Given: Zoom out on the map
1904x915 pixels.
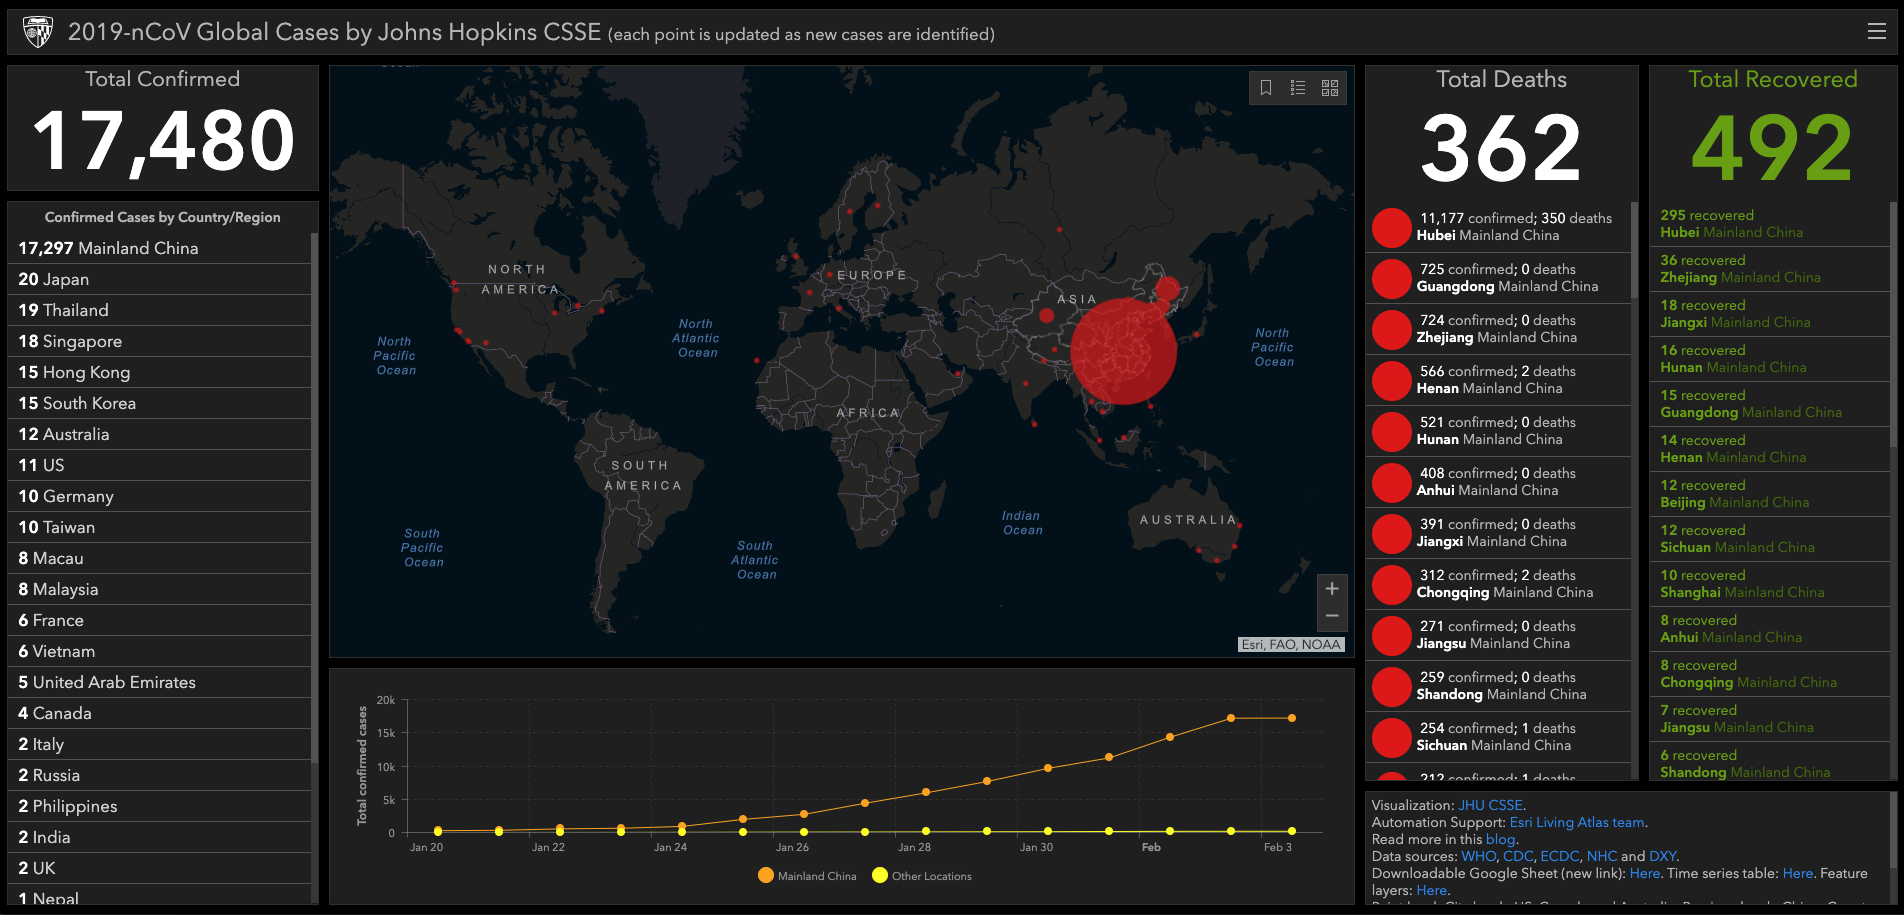Looking at the screenshot, I should click(1332, 616).
